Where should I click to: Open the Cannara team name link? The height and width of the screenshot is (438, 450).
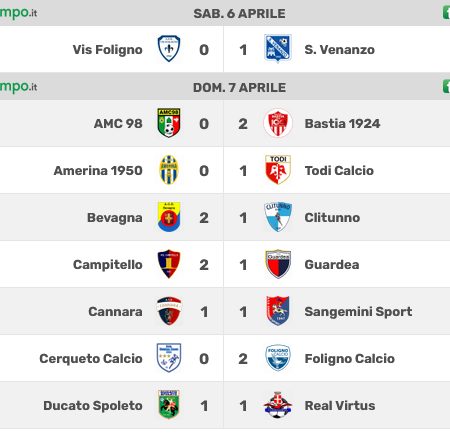coord(115,312)
